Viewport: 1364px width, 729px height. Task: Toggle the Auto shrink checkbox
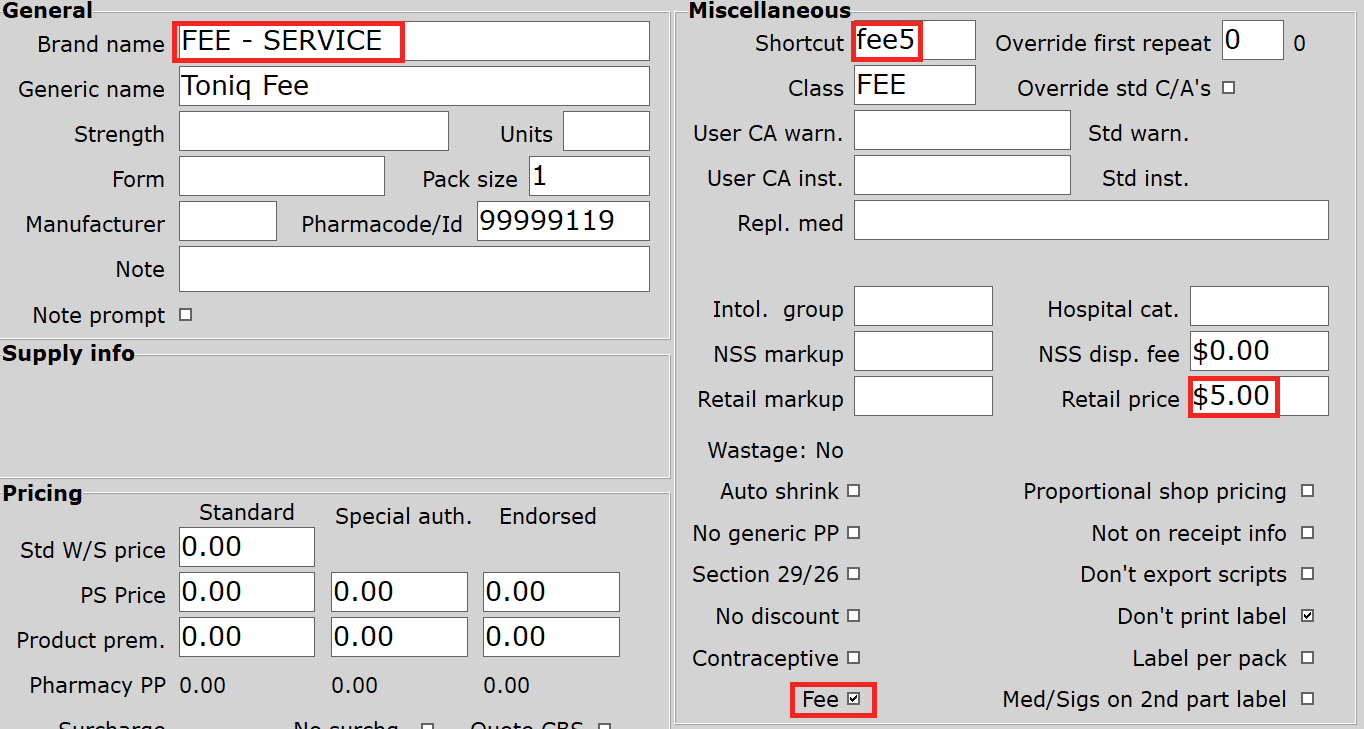(853, 491)
